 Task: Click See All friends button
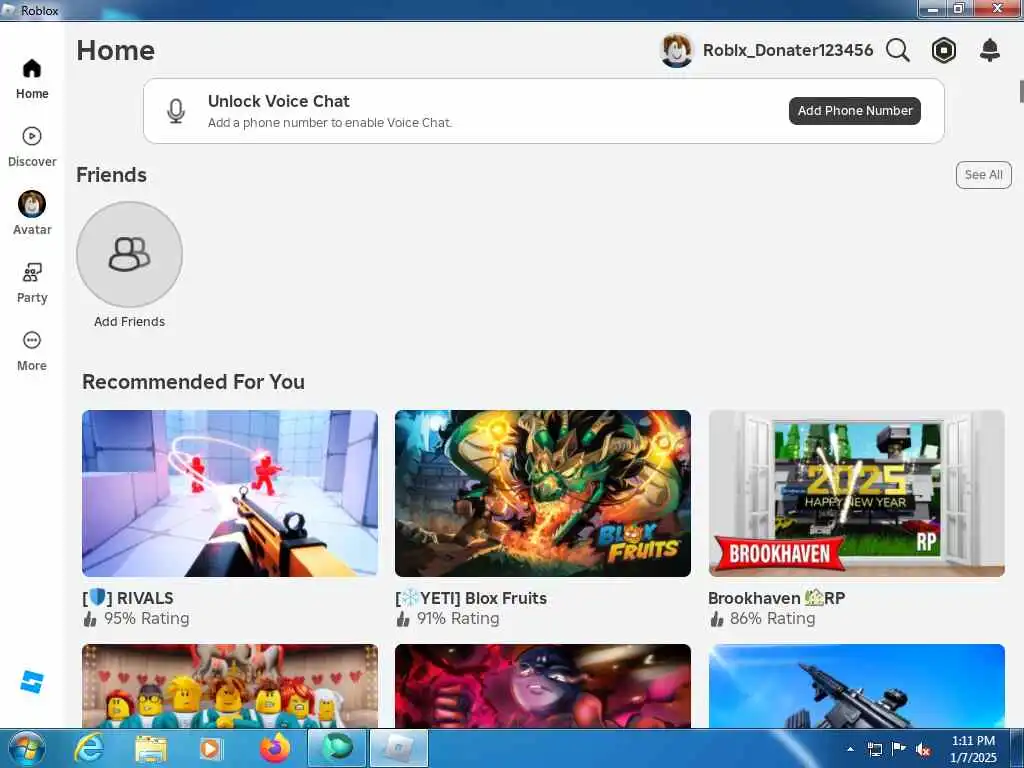984,175
